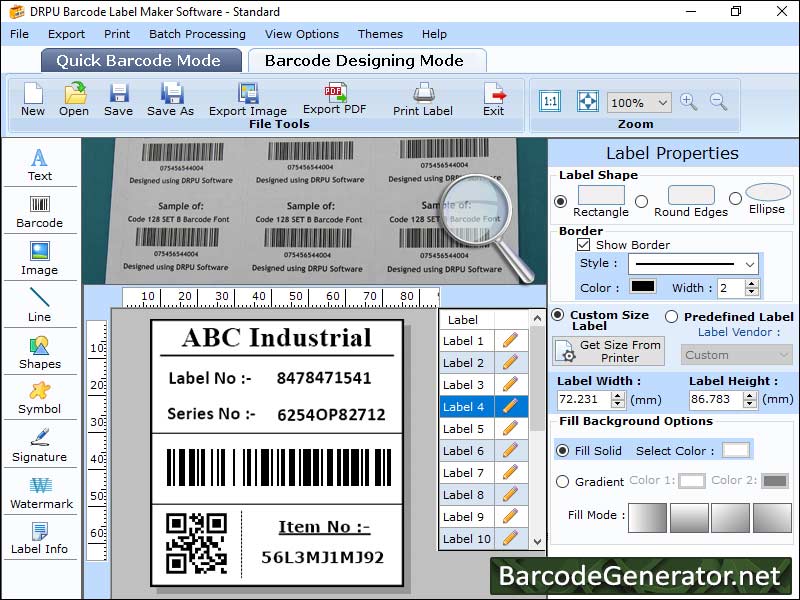Switch fill to Gradient option

pyautogui.click(x=563, y=481)
